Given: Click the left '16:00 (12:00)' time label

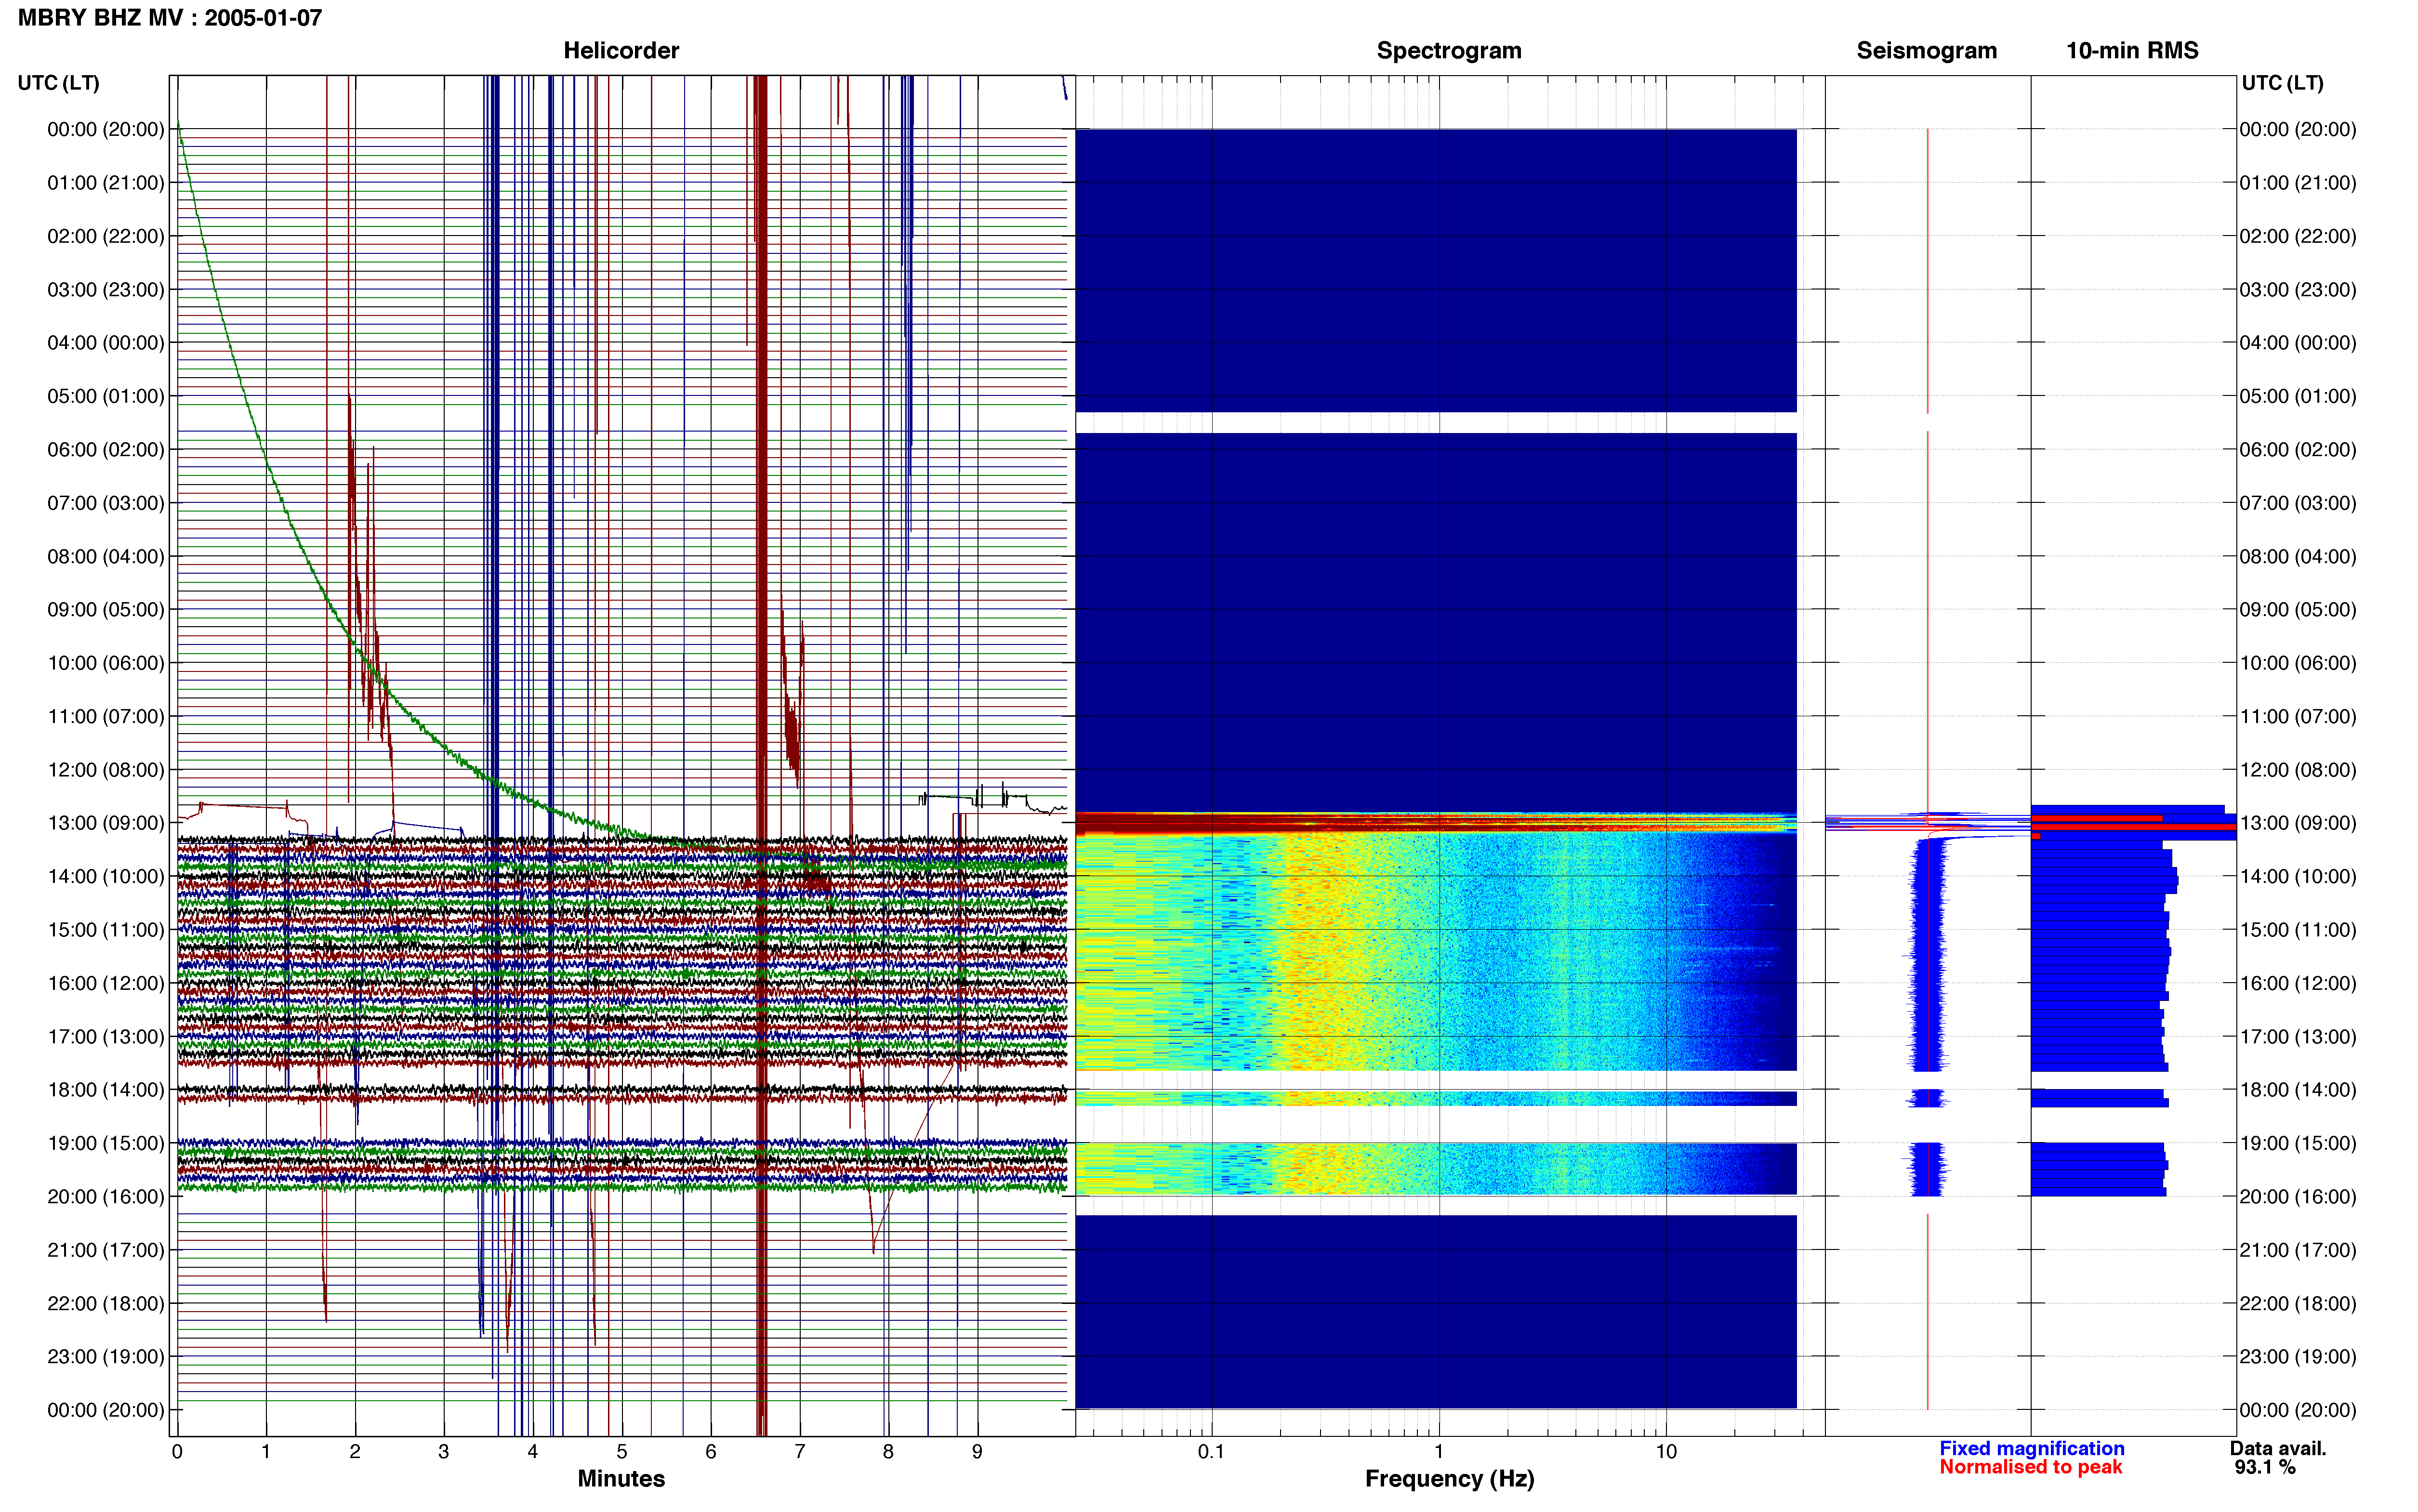Looking at the screenshot, I should coord(106,983).
